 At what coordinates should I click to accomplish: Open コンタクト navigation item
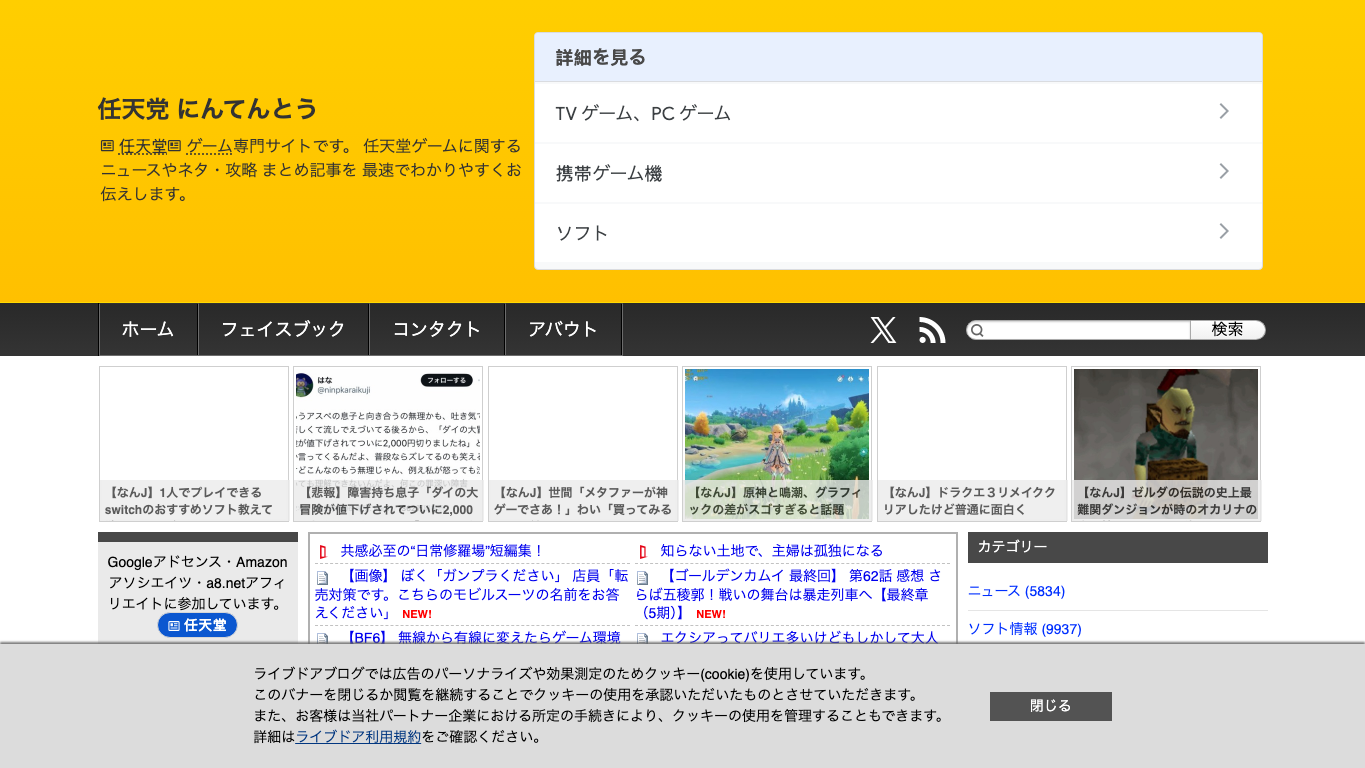436,329
